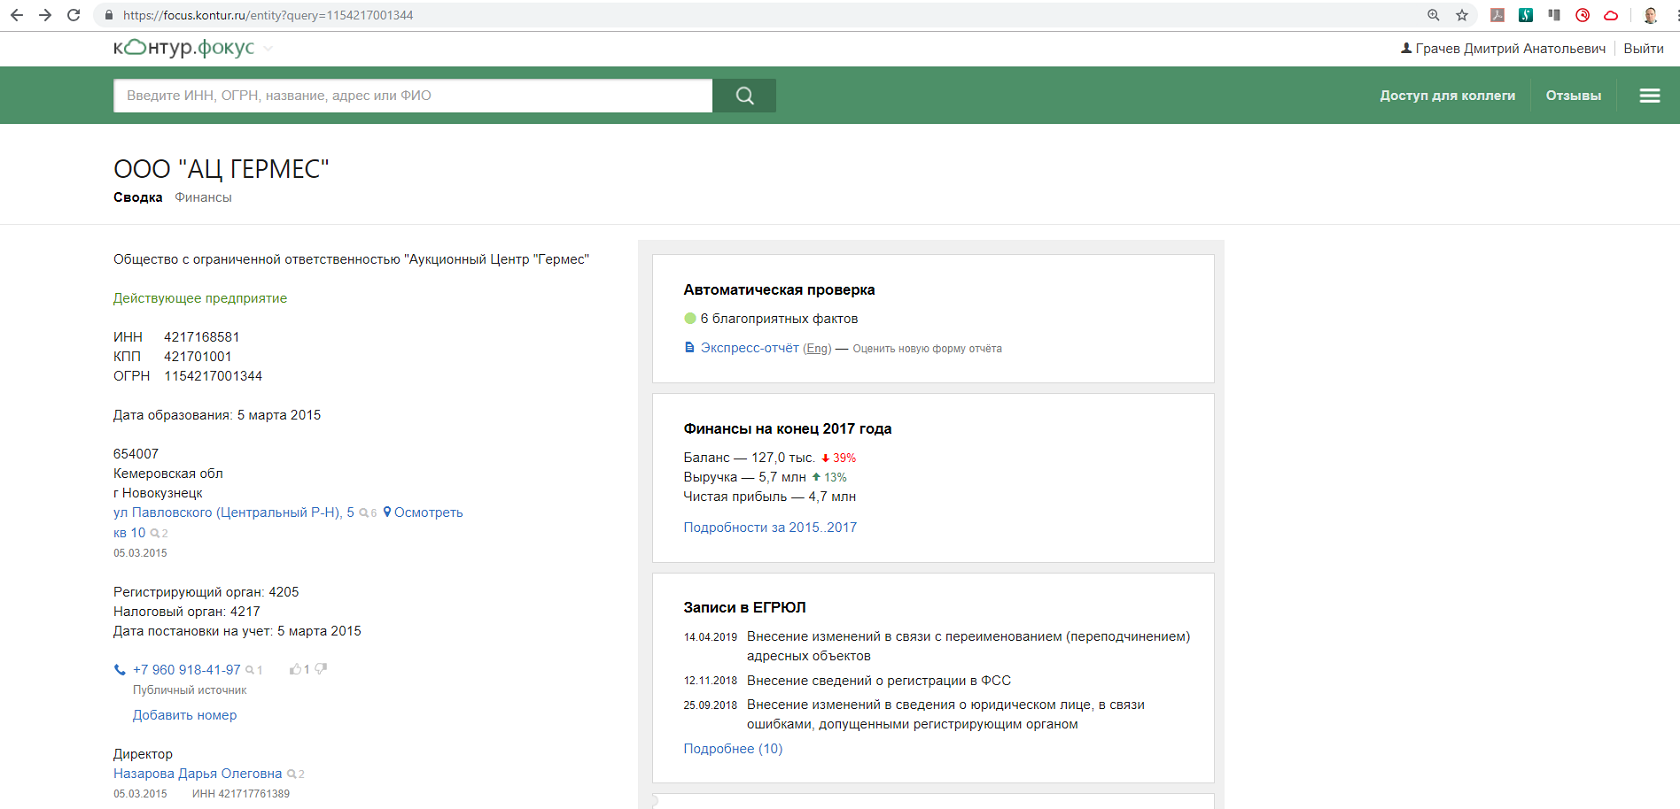The height and width of the screenshot is (809, 1680).
Task: Open Доступ для коллеги in the header
Action: [1447, 96]
